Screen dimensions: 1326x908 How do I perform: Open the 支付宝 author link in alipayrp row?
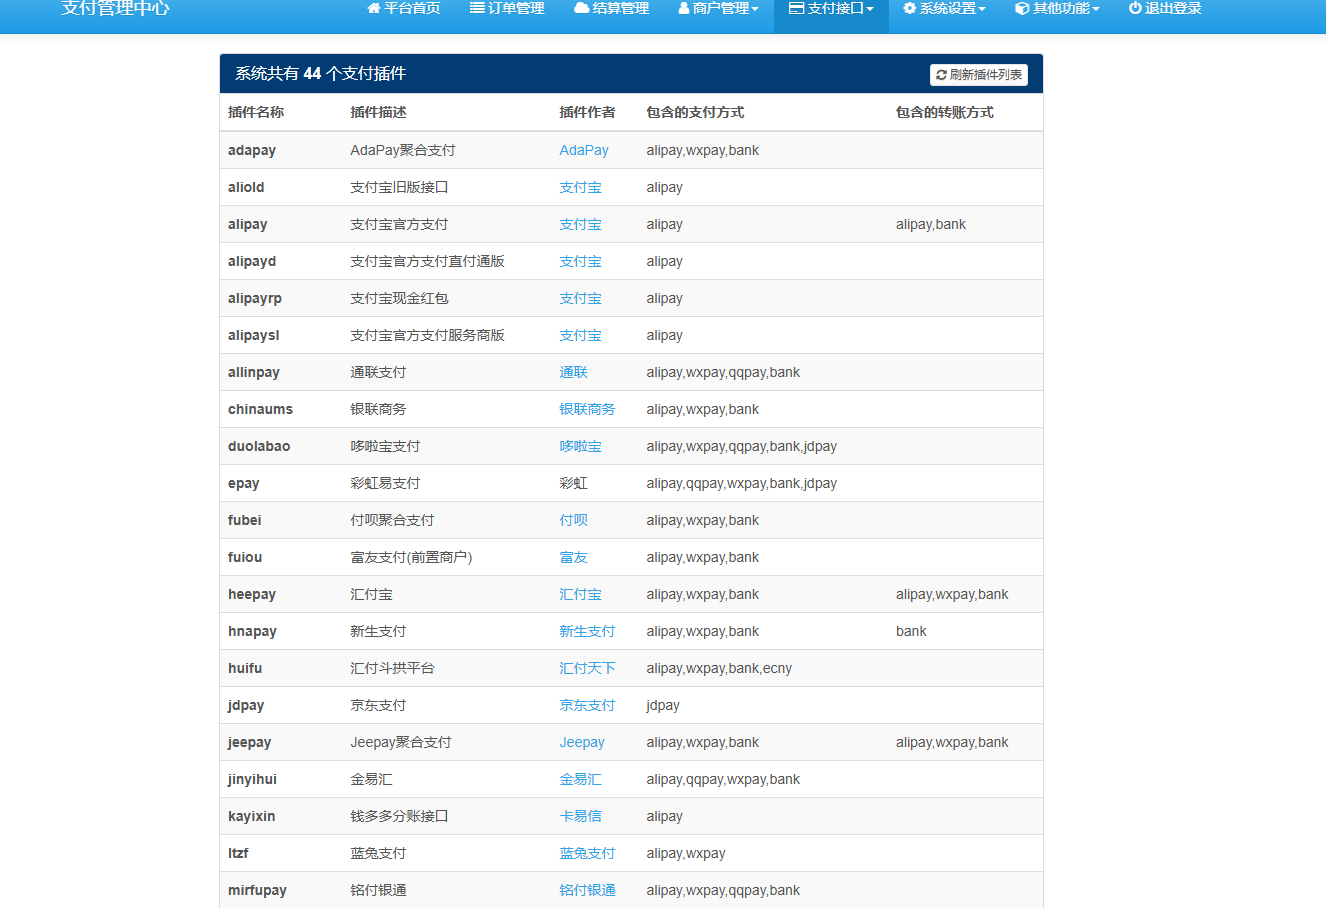click(x=580, y=298)
